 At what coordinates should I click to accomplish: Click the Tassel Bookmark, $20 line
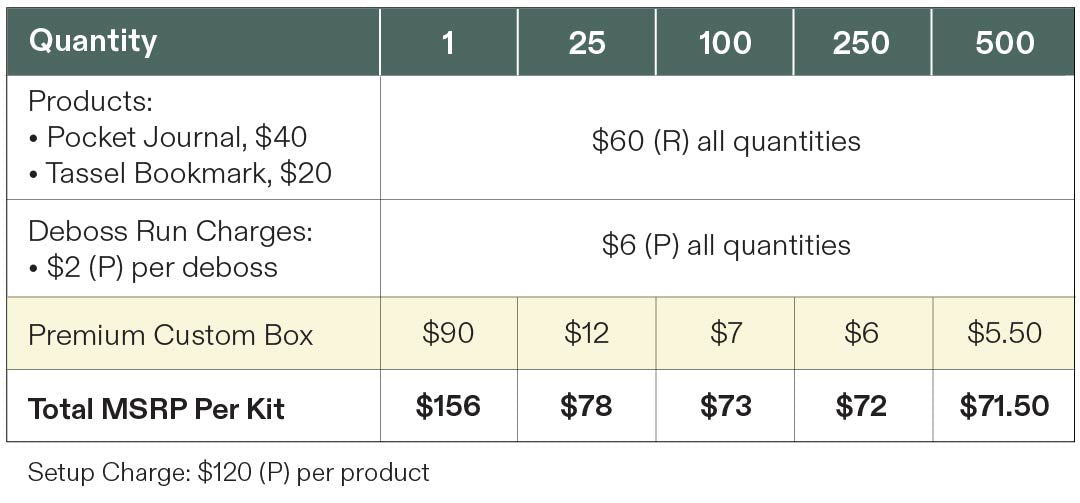coord(180,173)
